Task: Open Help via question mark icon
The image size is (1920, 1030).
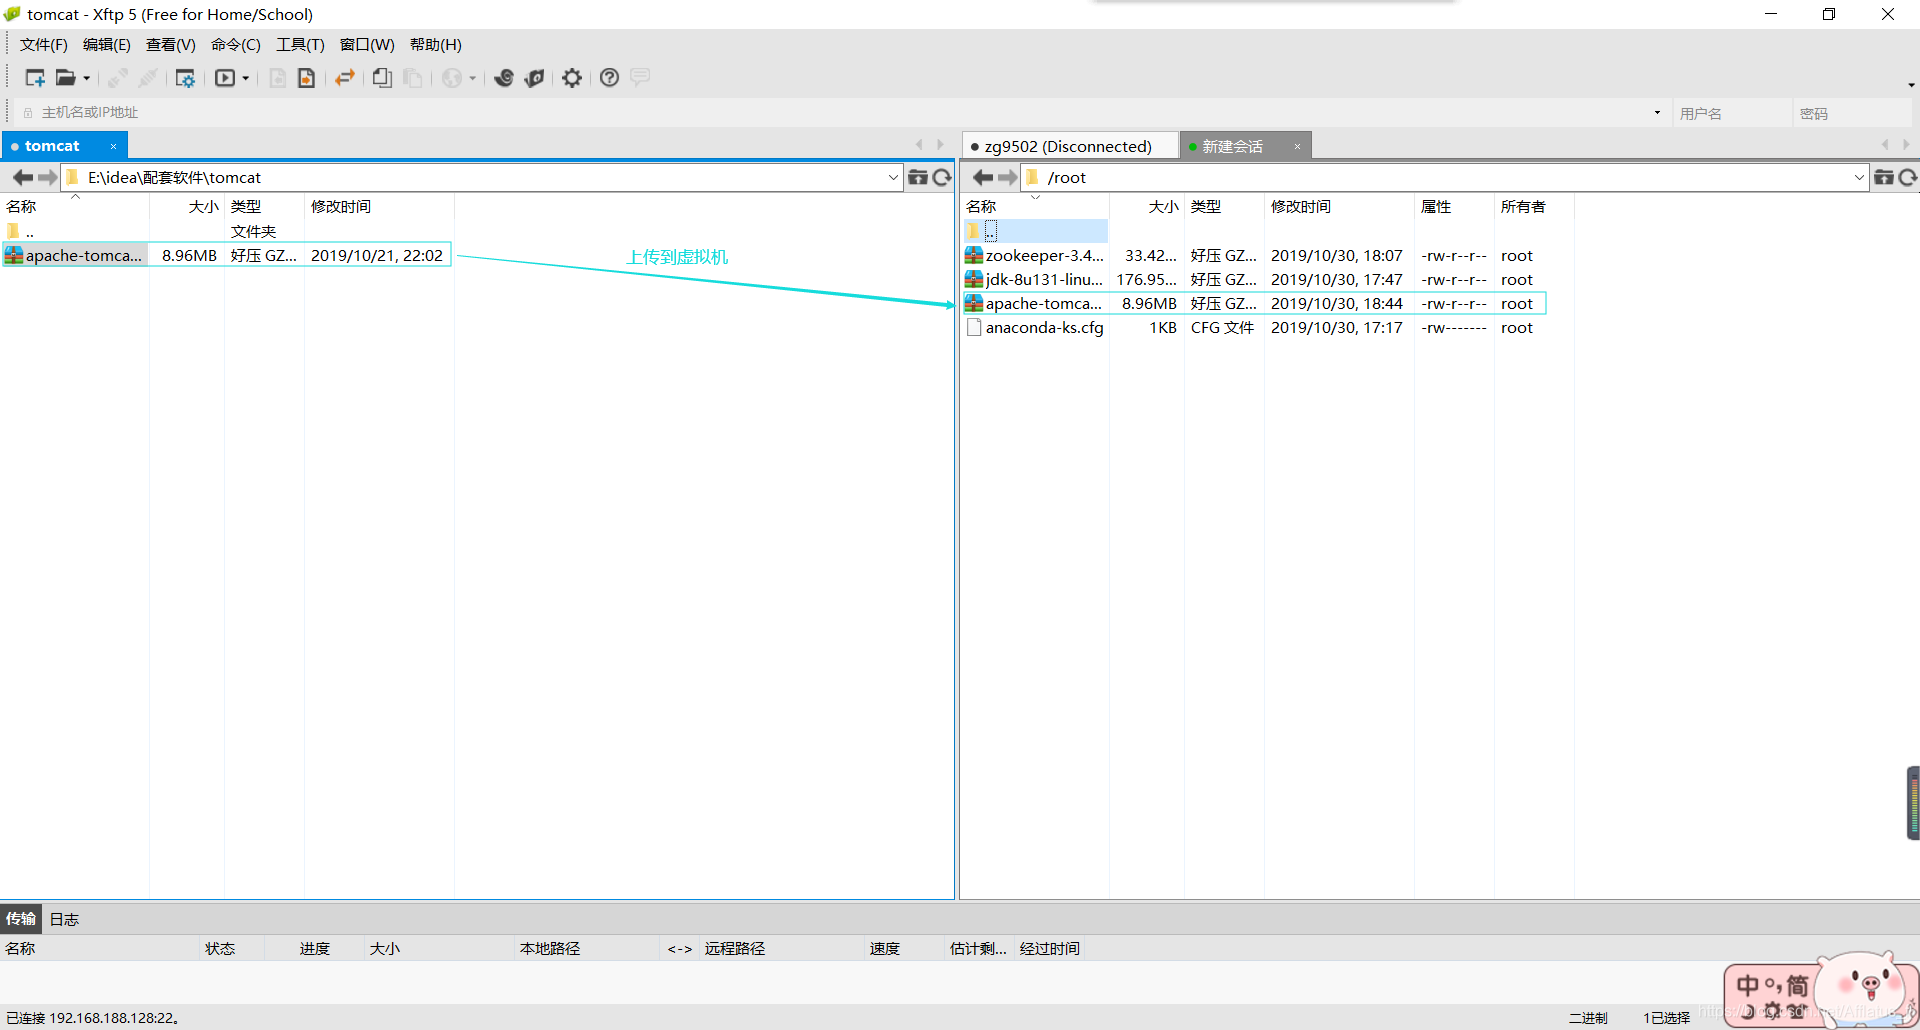Action: point(609,78)
